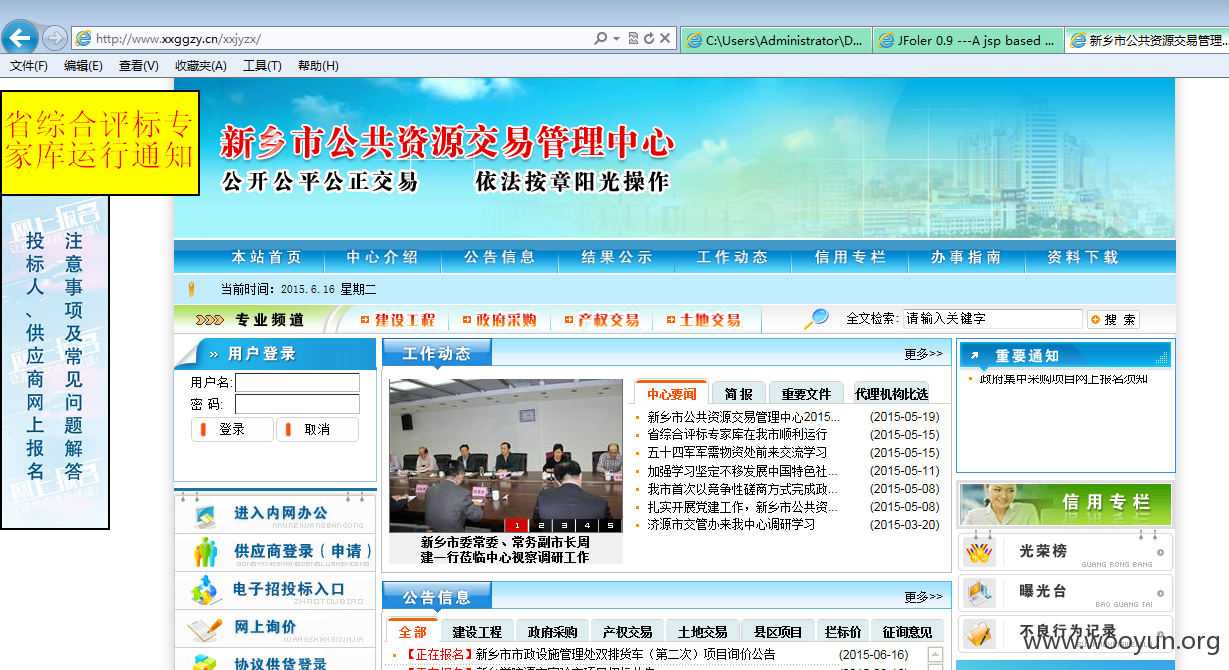Click the 用户名 input field
This screenshot has height=670, width=1229.
(x=297, y=382)
